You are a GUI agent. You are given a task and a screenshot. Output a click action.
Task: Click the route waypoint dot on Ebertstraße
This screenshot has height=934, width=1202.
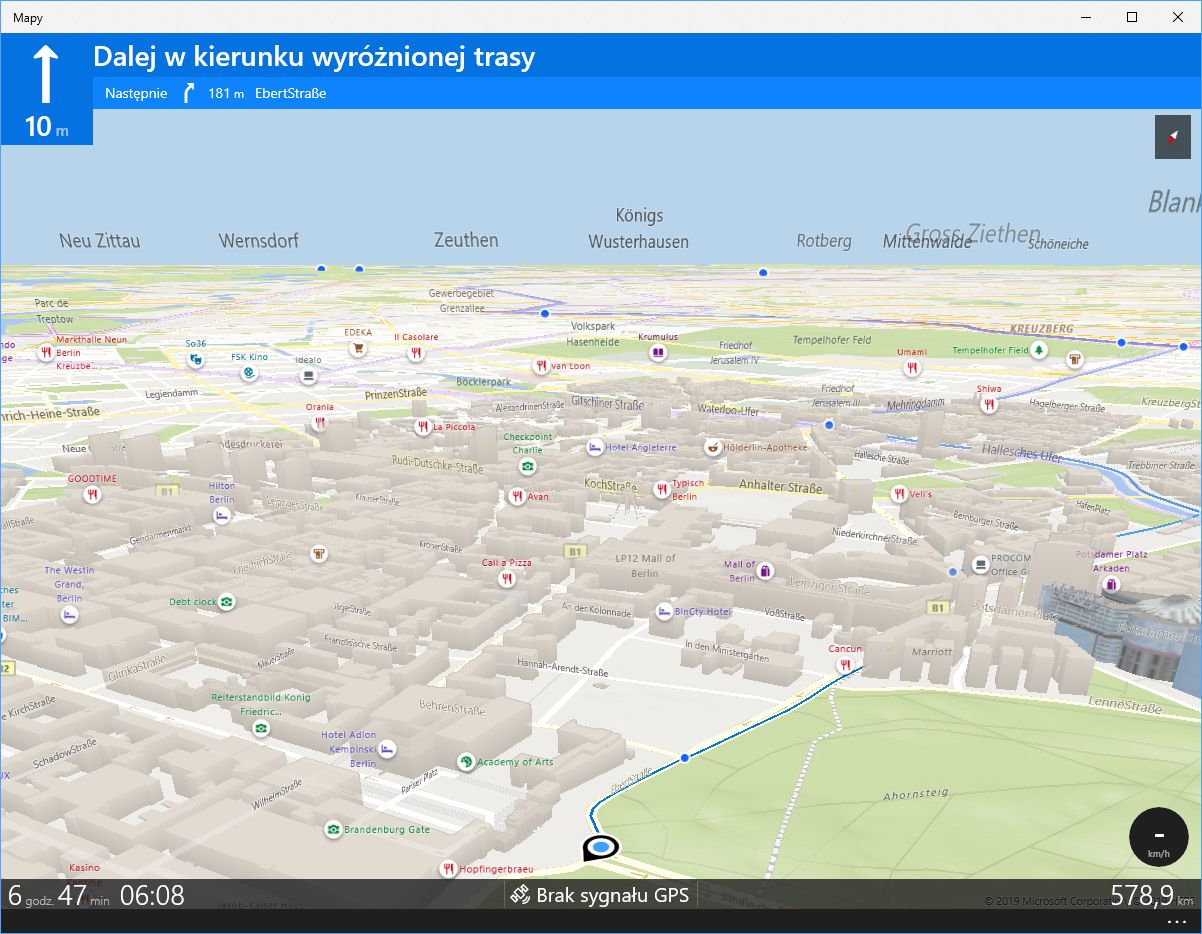click(685, 758)
